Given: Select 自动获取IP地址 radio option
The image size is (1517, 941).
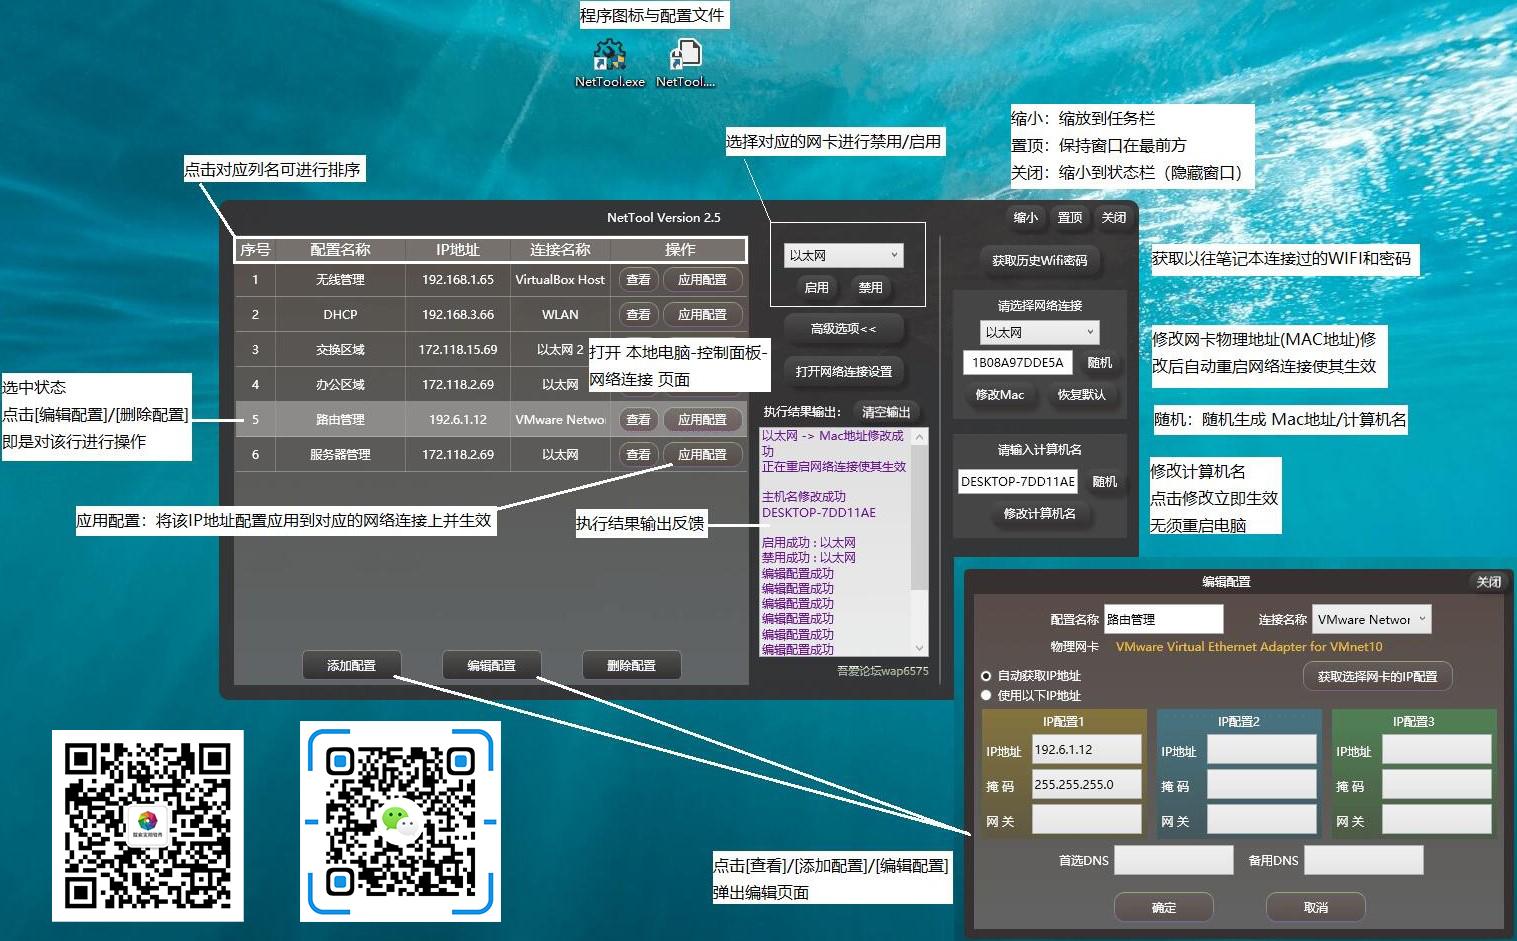Looking at the screenshot, I should click(986, 676).
